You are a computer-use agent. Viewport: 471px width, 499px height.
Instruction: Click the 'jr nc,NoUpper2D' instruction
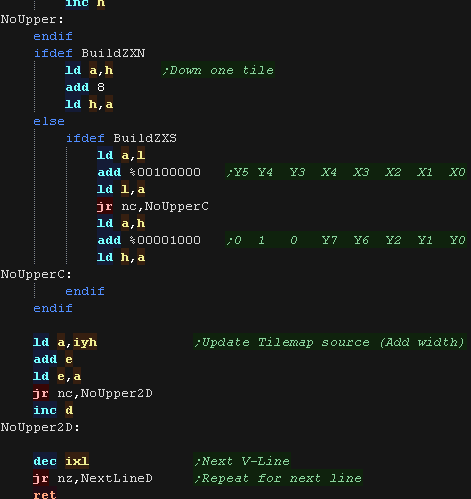(x=93, y=393)
